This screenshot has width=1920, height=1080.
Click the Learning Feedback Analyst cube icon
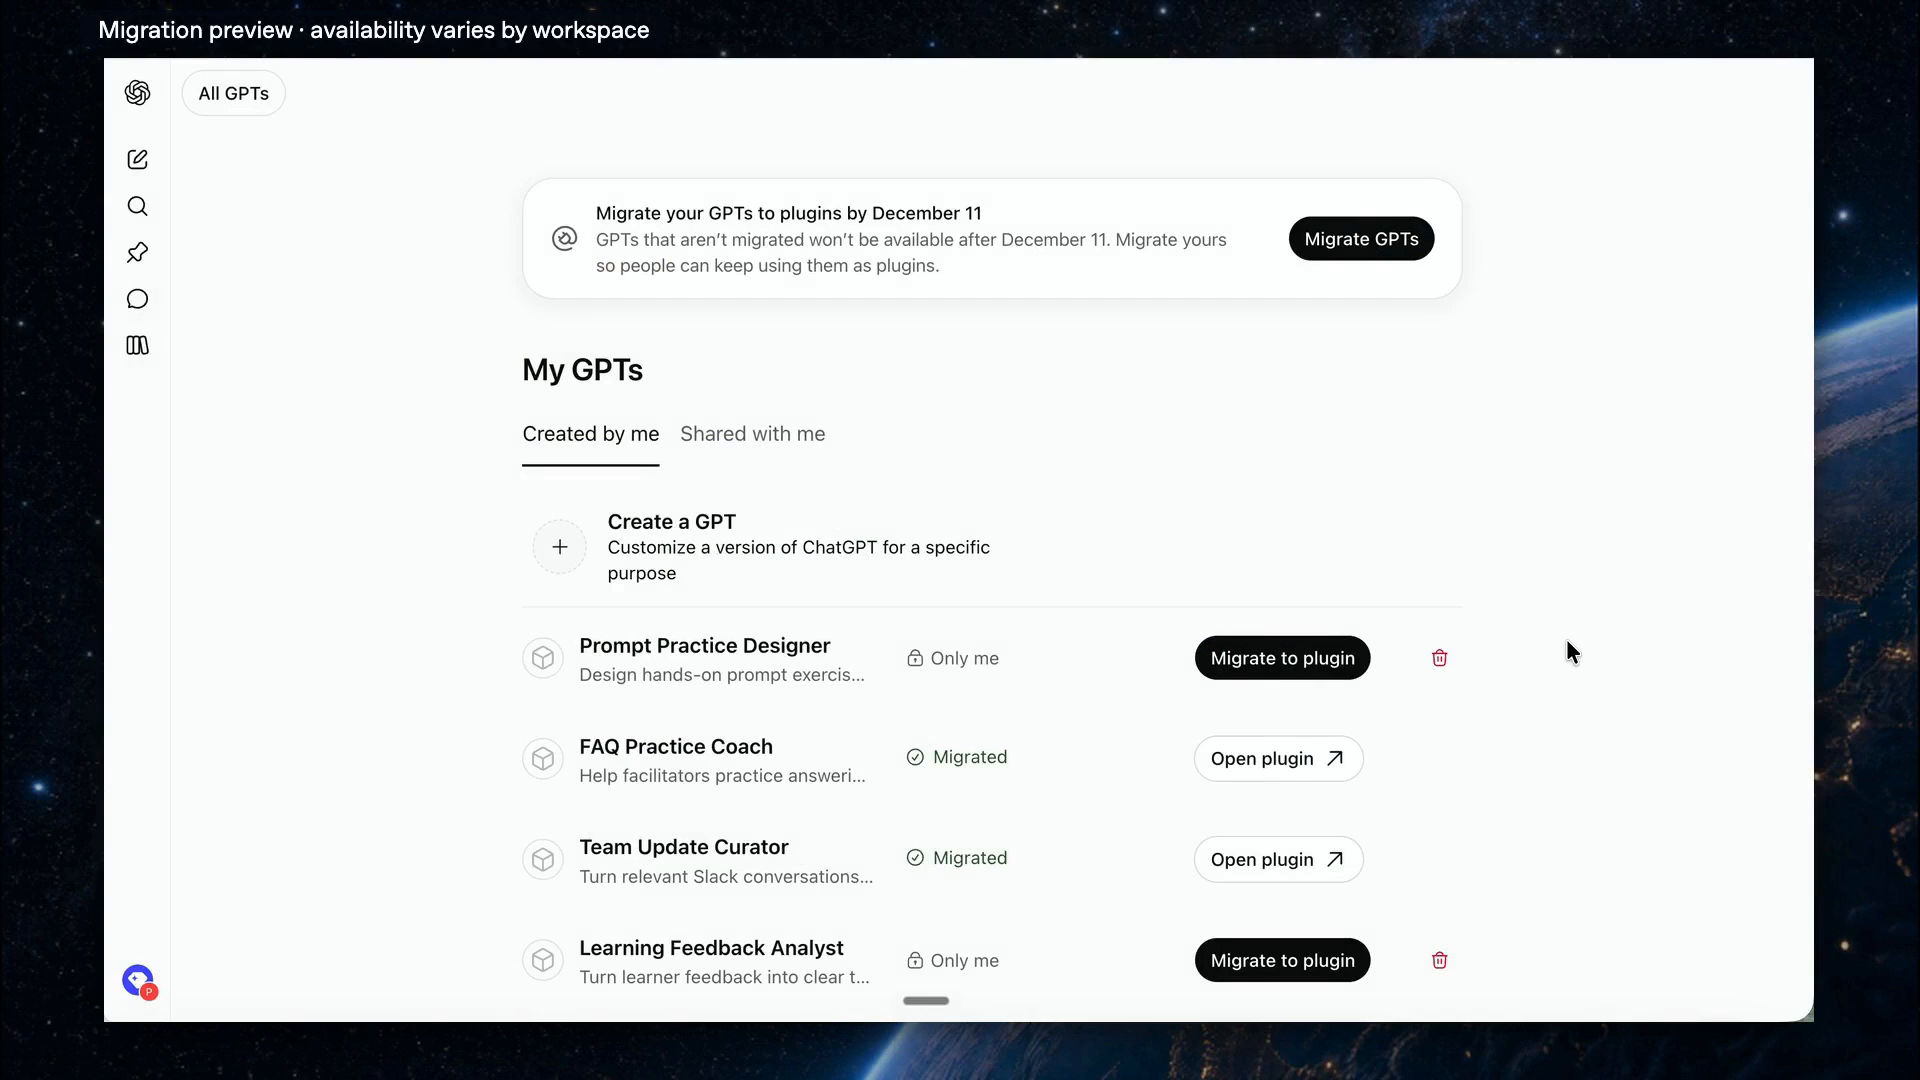(x=543, y=960)
